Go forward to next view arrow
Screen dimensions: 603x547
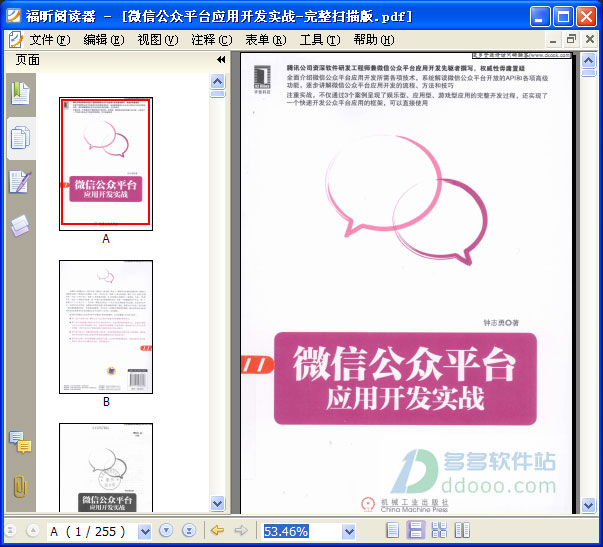tap(241, 531)
